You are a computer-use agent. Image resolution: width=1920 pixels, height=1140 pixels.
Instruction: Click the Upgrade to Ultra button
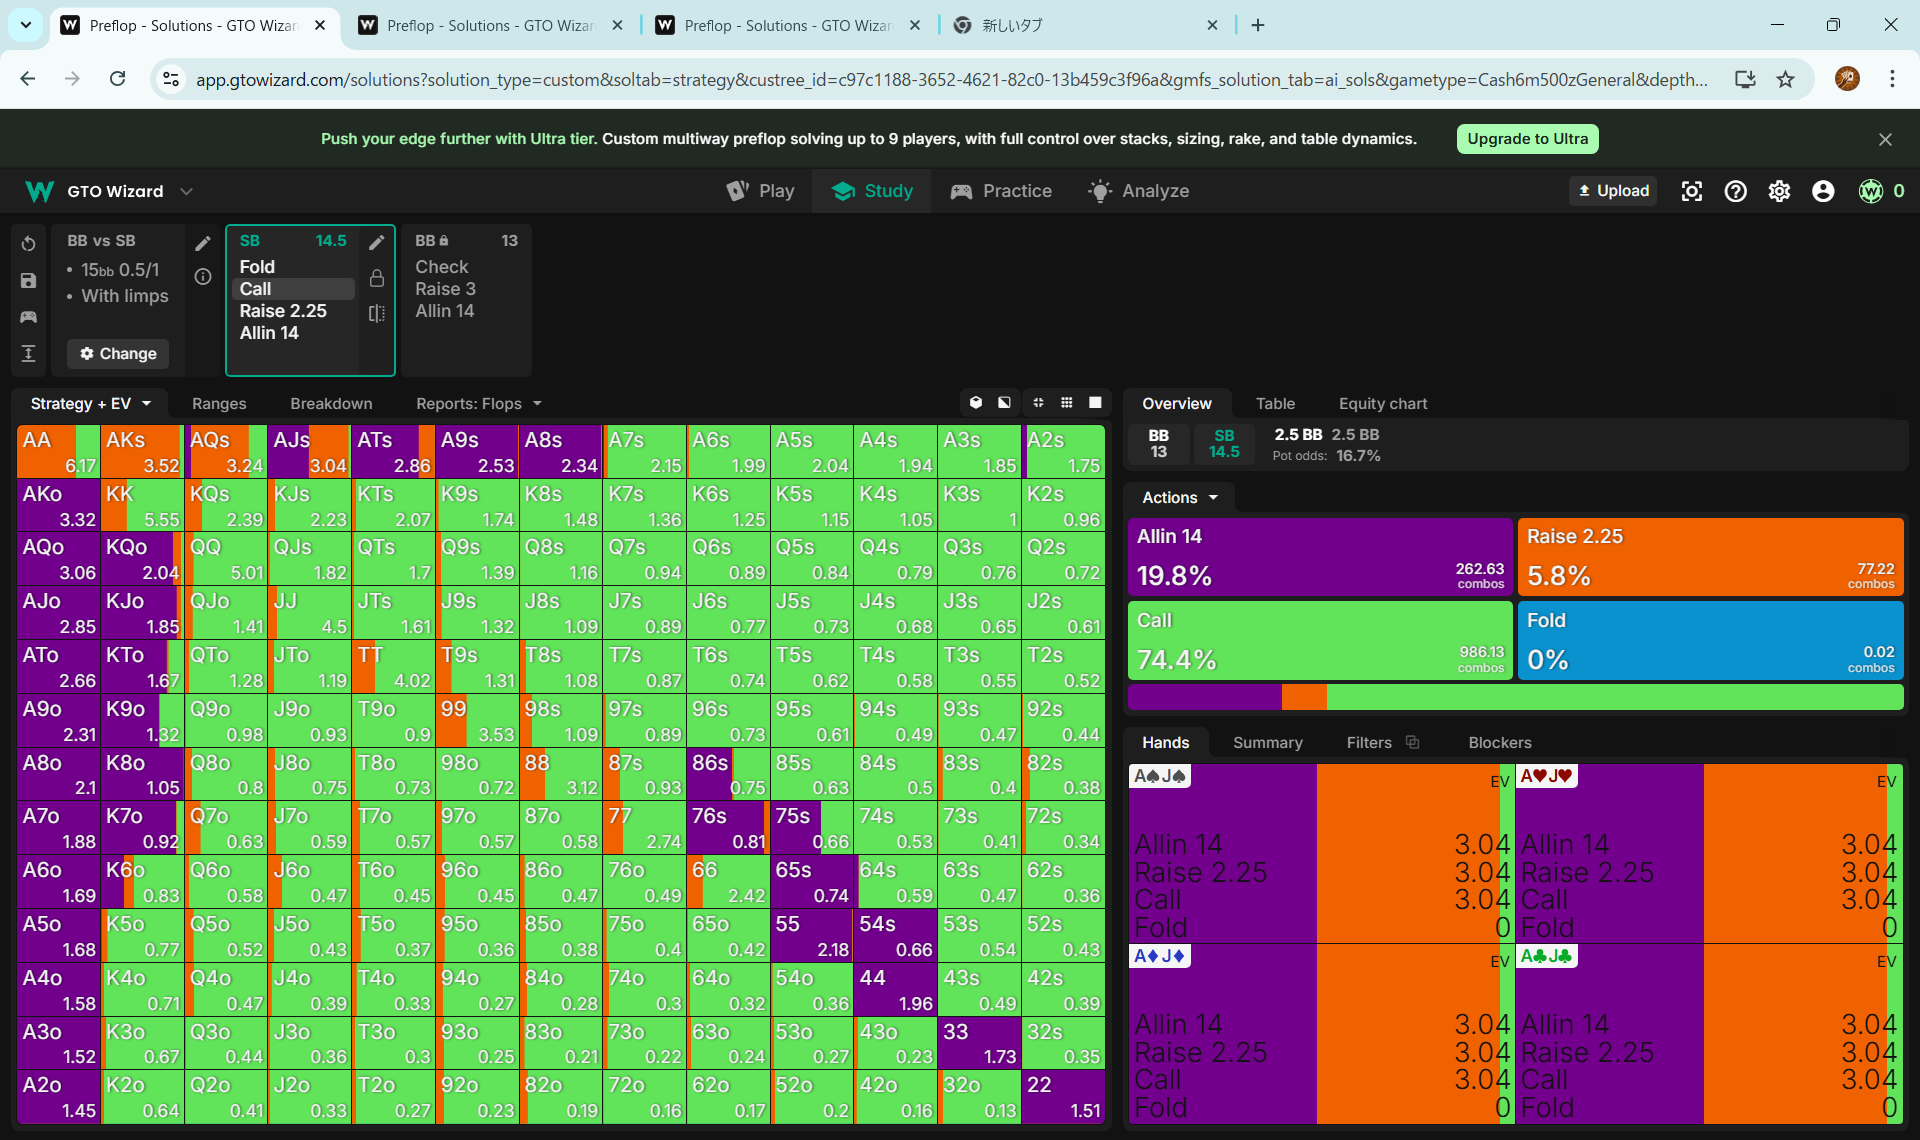(1527, 139)
